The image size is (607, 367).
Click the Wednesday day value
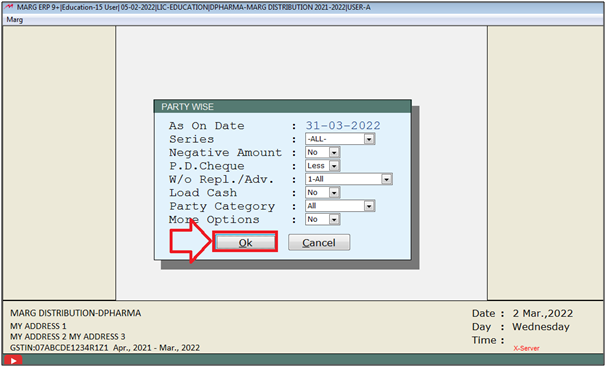click(x=541, y=327)
